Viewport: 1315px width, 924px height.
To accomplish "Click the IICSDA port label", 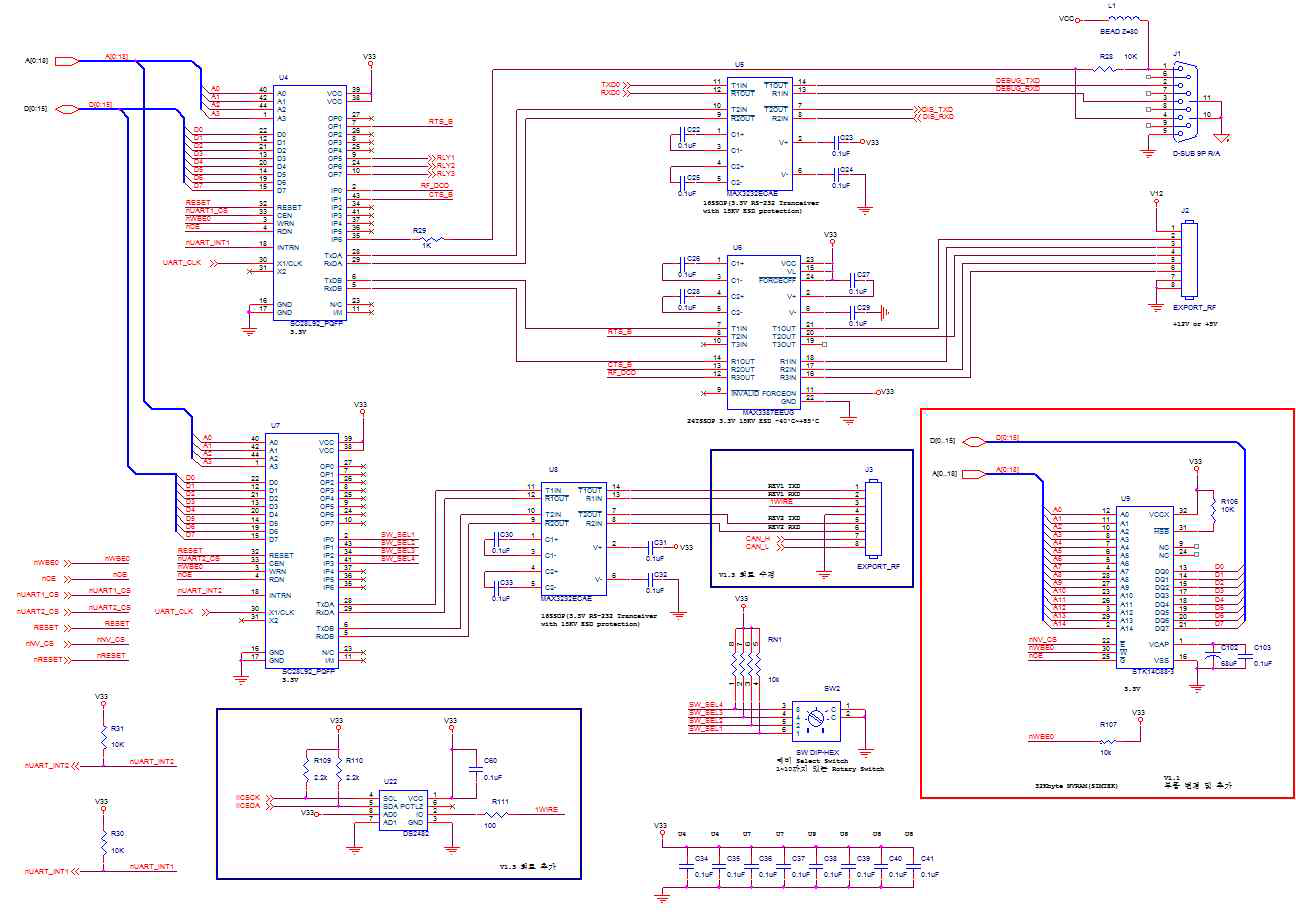I will (247, 806).
